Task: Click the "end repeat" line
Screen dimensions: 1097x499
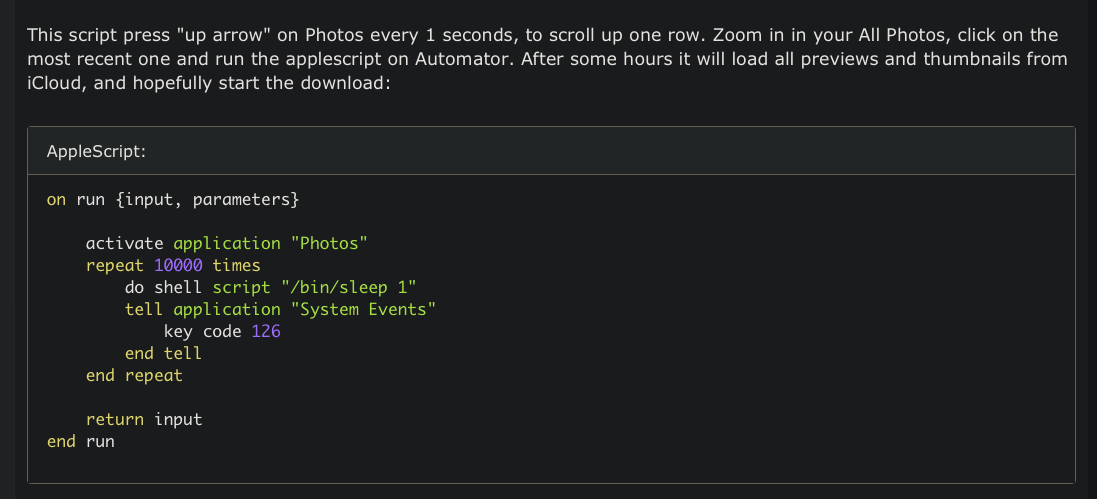Action: point(134,375)
